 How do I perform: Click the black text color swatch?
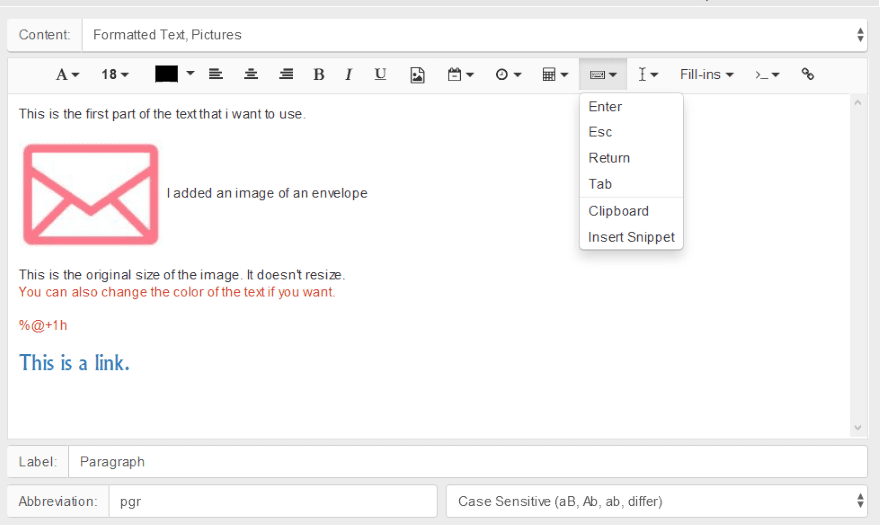[166, 74]
